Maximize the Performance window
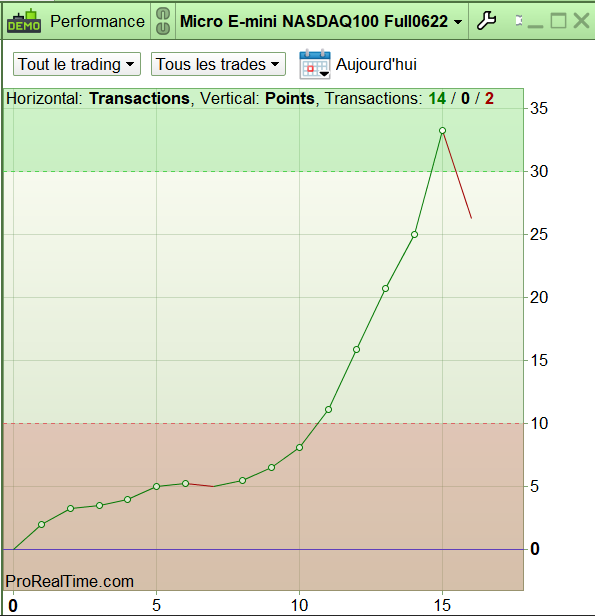 point(558,21)
